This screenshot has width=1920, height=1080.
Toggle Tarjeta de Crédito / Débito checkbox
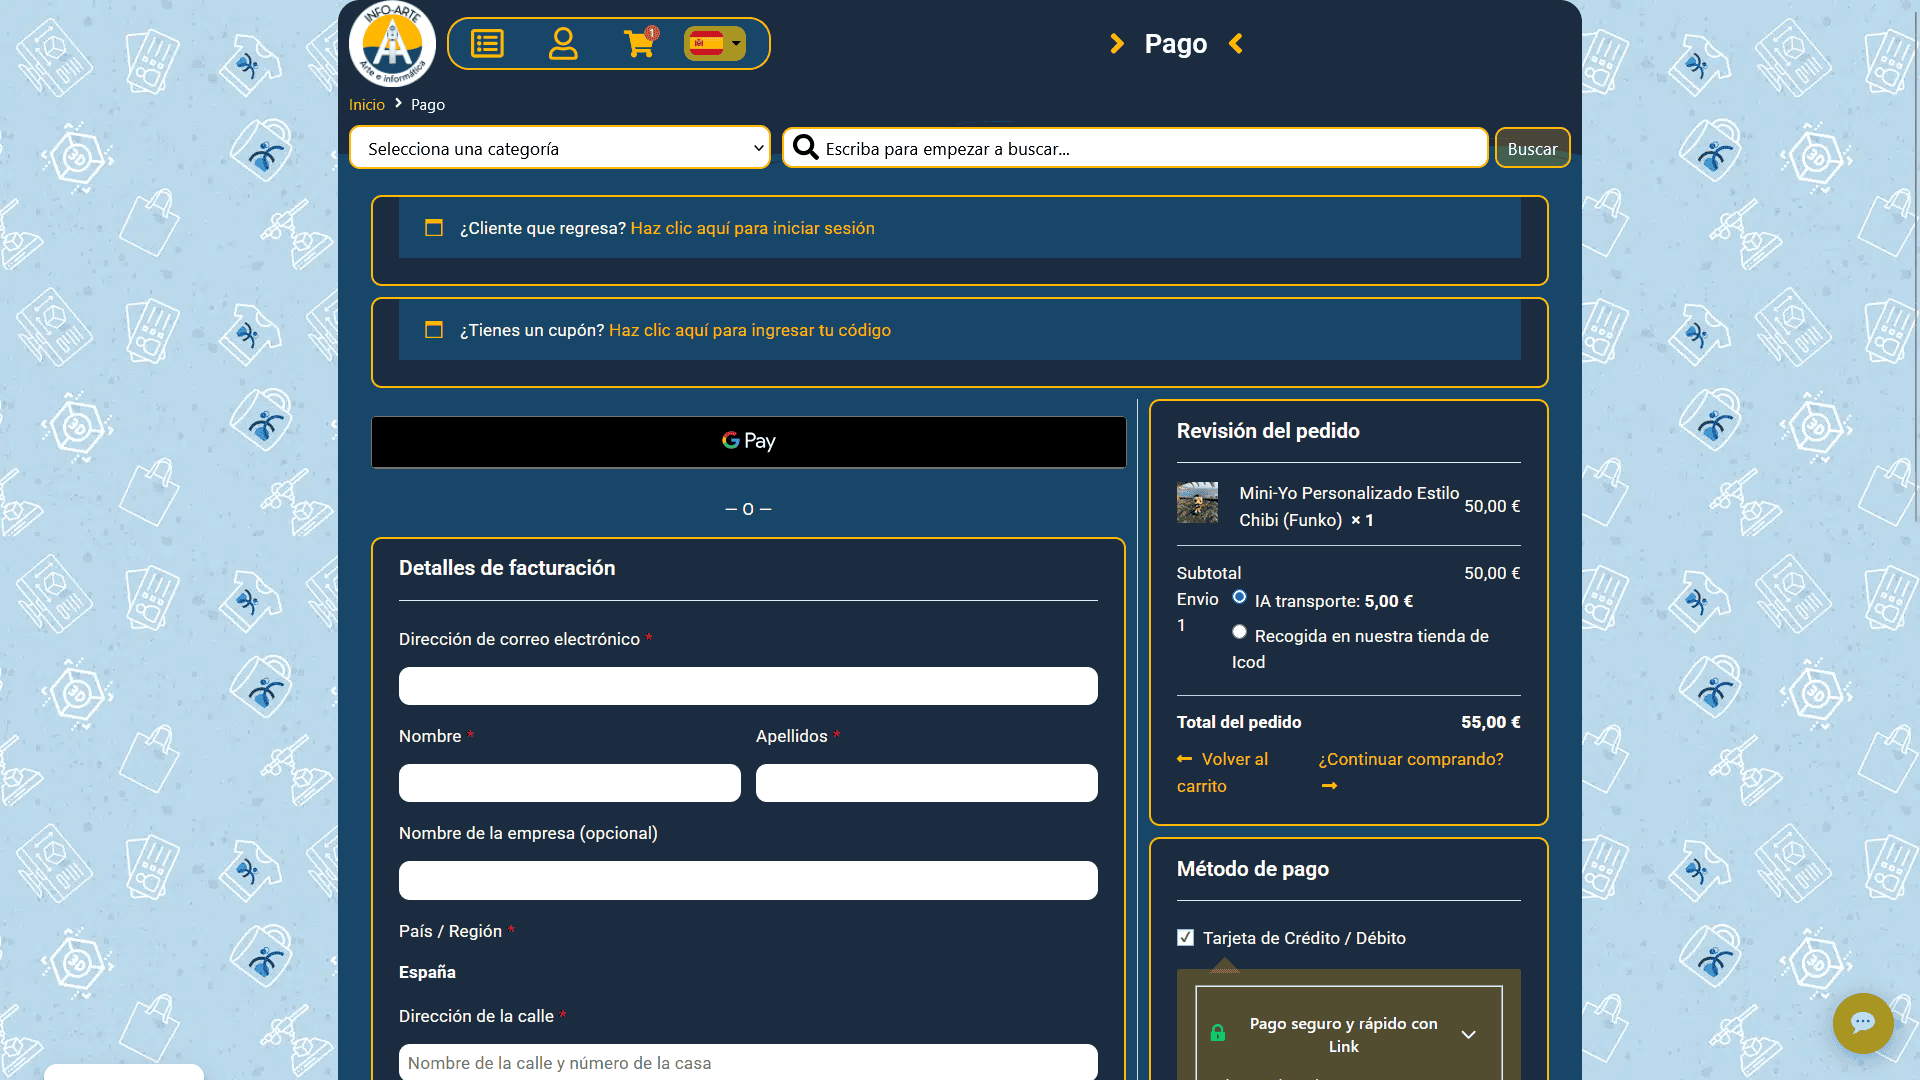click(1185, 938)
